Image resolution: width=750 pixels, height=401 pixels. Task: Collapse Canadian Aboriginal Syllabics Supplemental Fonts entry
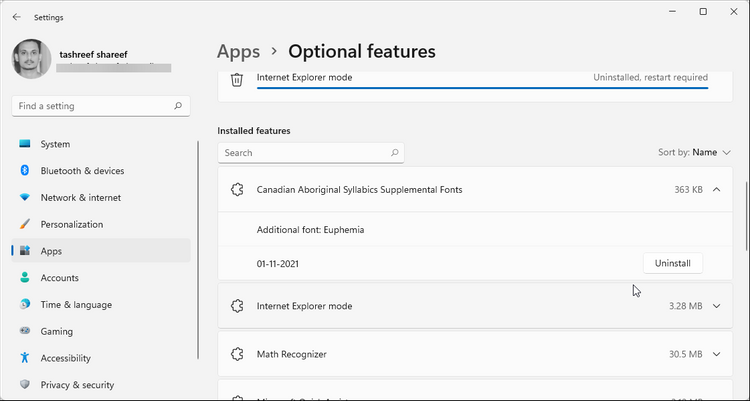pyautogui.click(x=716, y=189)
